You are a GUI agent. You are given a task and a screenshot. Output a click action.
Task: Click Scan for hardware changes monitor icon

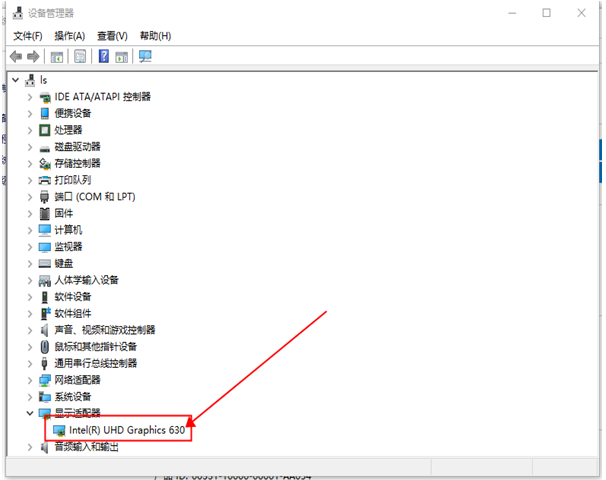point(145,57)
